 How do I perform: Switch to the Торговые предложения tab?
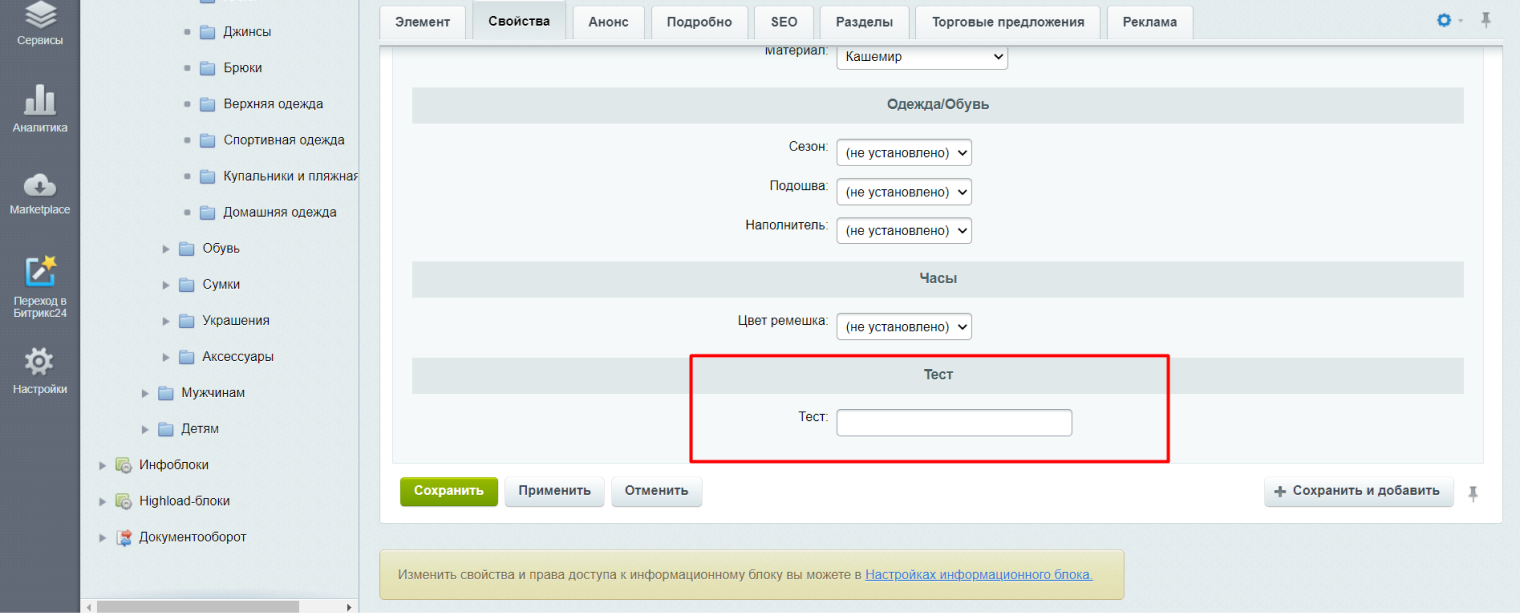coord(1008,22)
